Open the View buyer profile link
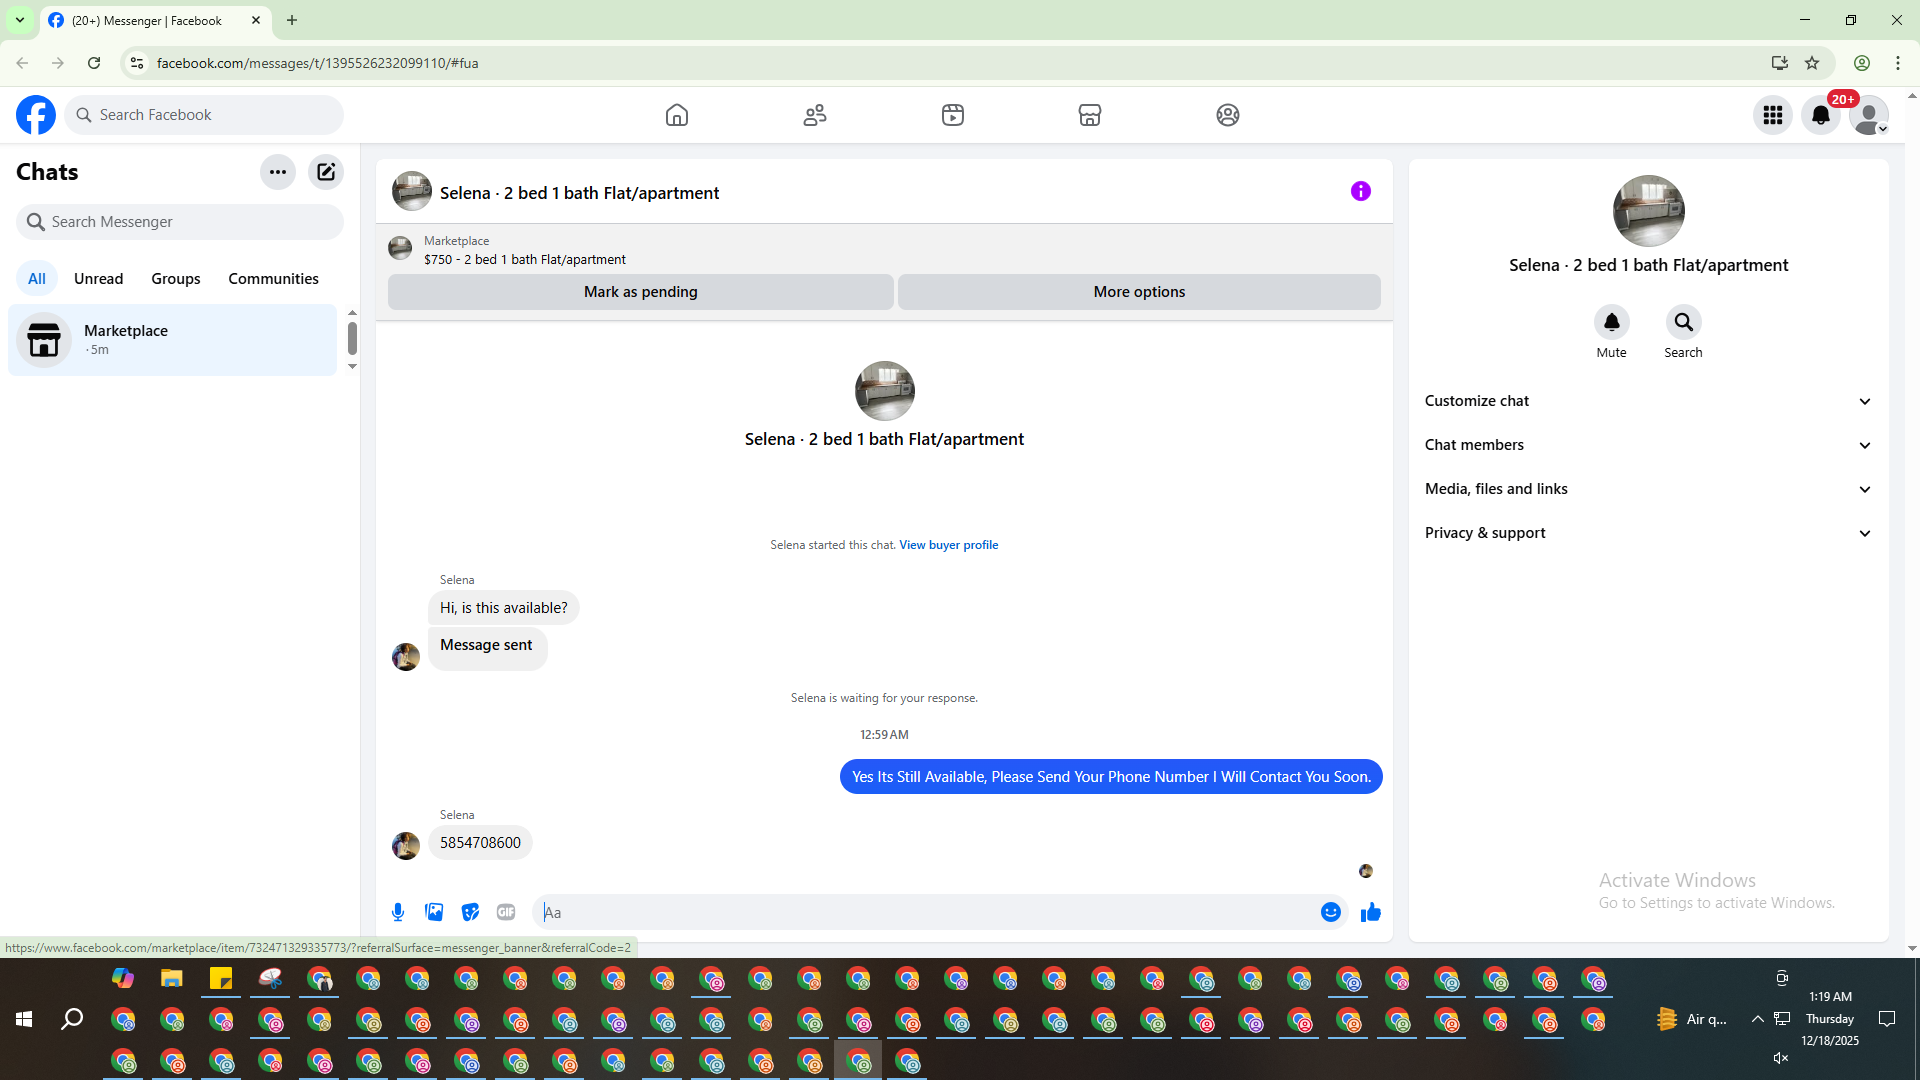Image resolution: width=1920 pixels, height=1080 pixels. 948,545
